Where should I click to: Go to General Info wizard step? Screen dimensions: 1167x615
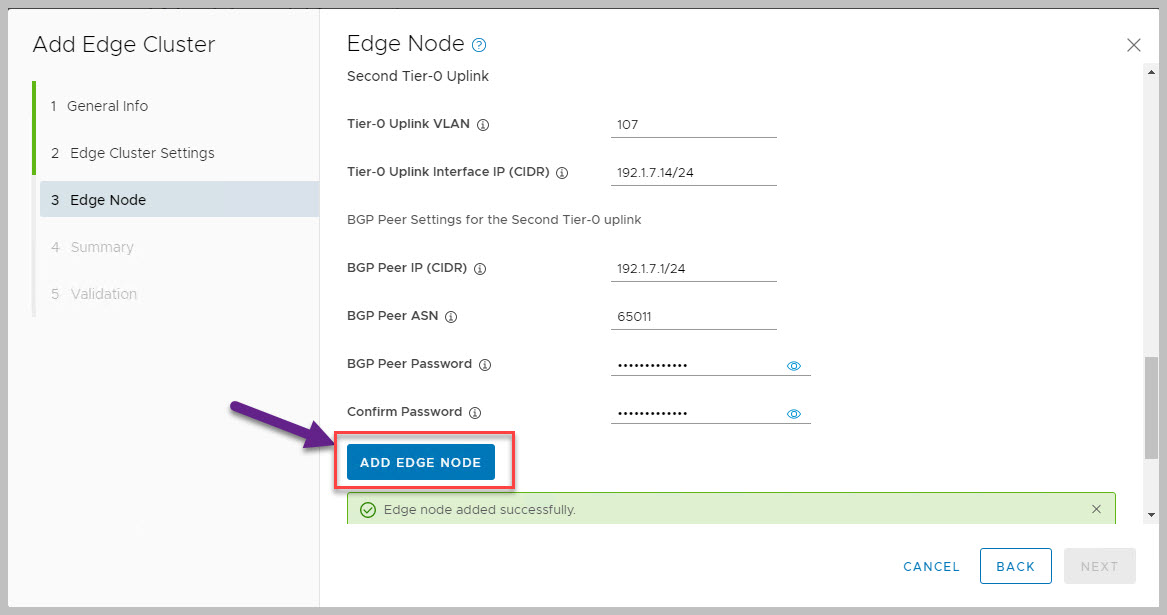(107, 106)
